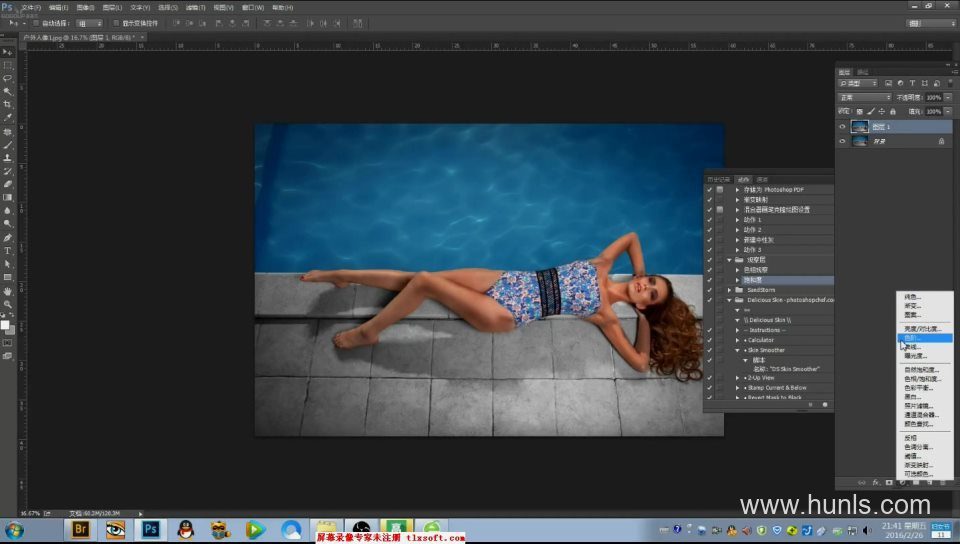
Task: Select the Hand tool
Action: [7, 291]
